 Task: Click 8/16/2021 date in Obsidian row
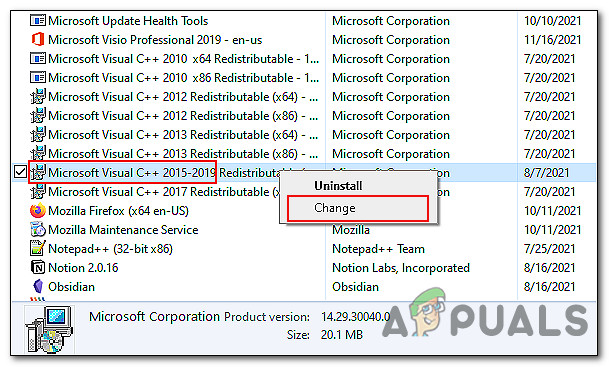[549, 287]
